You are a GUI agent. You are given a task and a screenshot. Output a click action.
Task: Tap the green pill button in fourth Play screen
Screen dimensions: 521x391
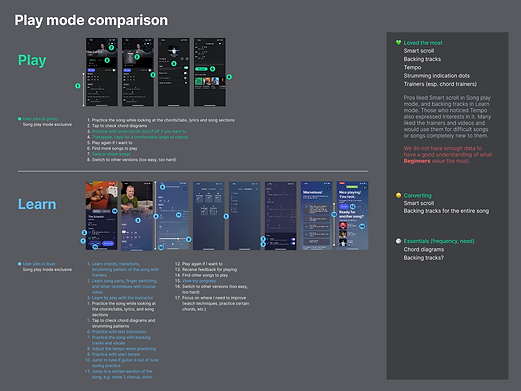click(201, 69)
